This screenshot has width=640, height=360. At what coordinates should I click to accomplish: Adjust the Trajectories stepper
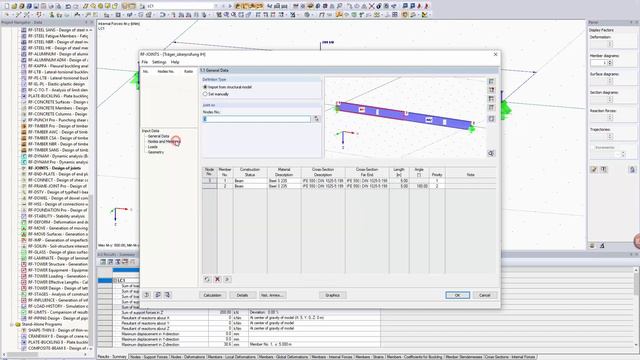pos(610,136)
